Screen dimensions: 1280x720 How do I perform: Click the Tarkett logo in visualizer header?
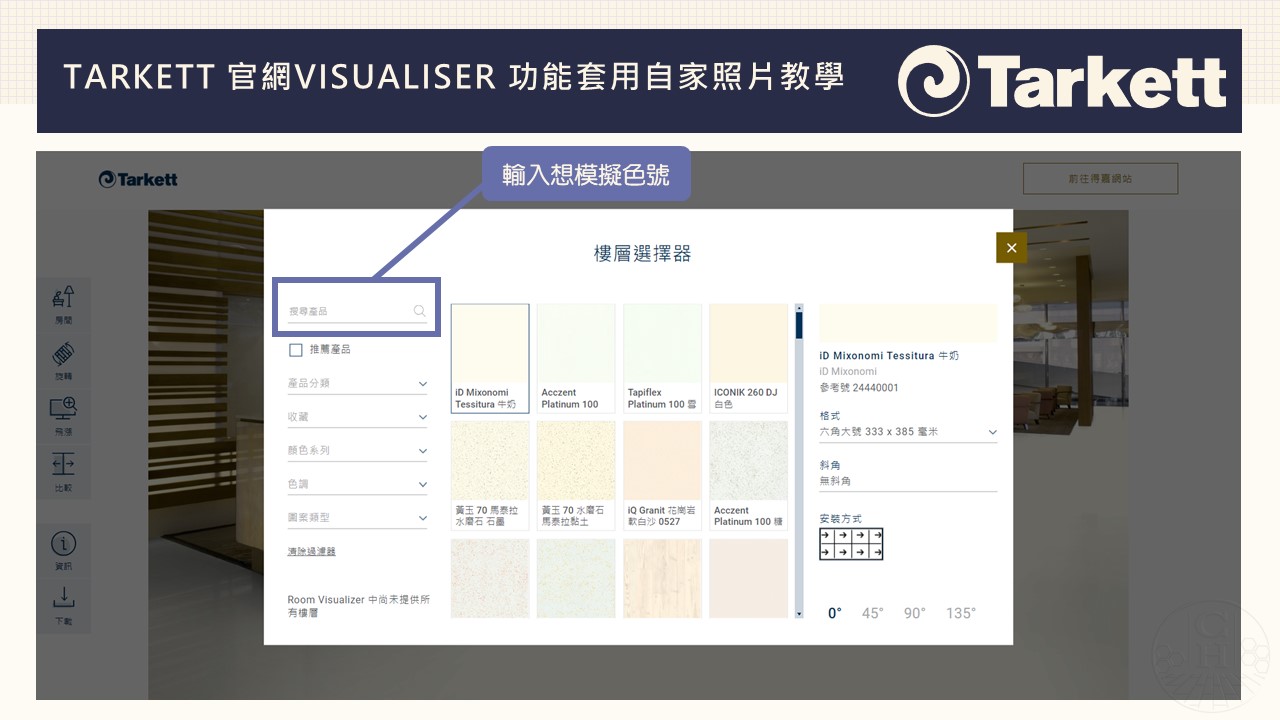coord(138,179)
